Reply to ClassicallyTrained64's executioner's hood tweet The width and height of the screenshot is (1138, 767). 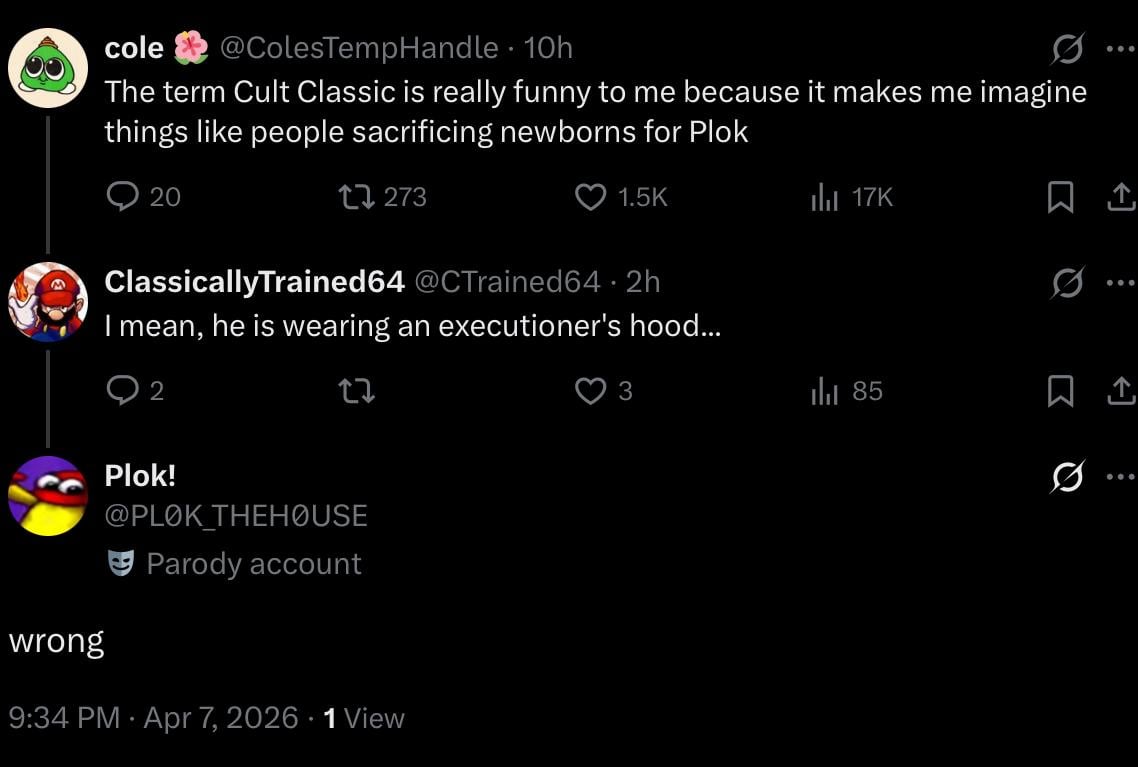pos(122,391)
